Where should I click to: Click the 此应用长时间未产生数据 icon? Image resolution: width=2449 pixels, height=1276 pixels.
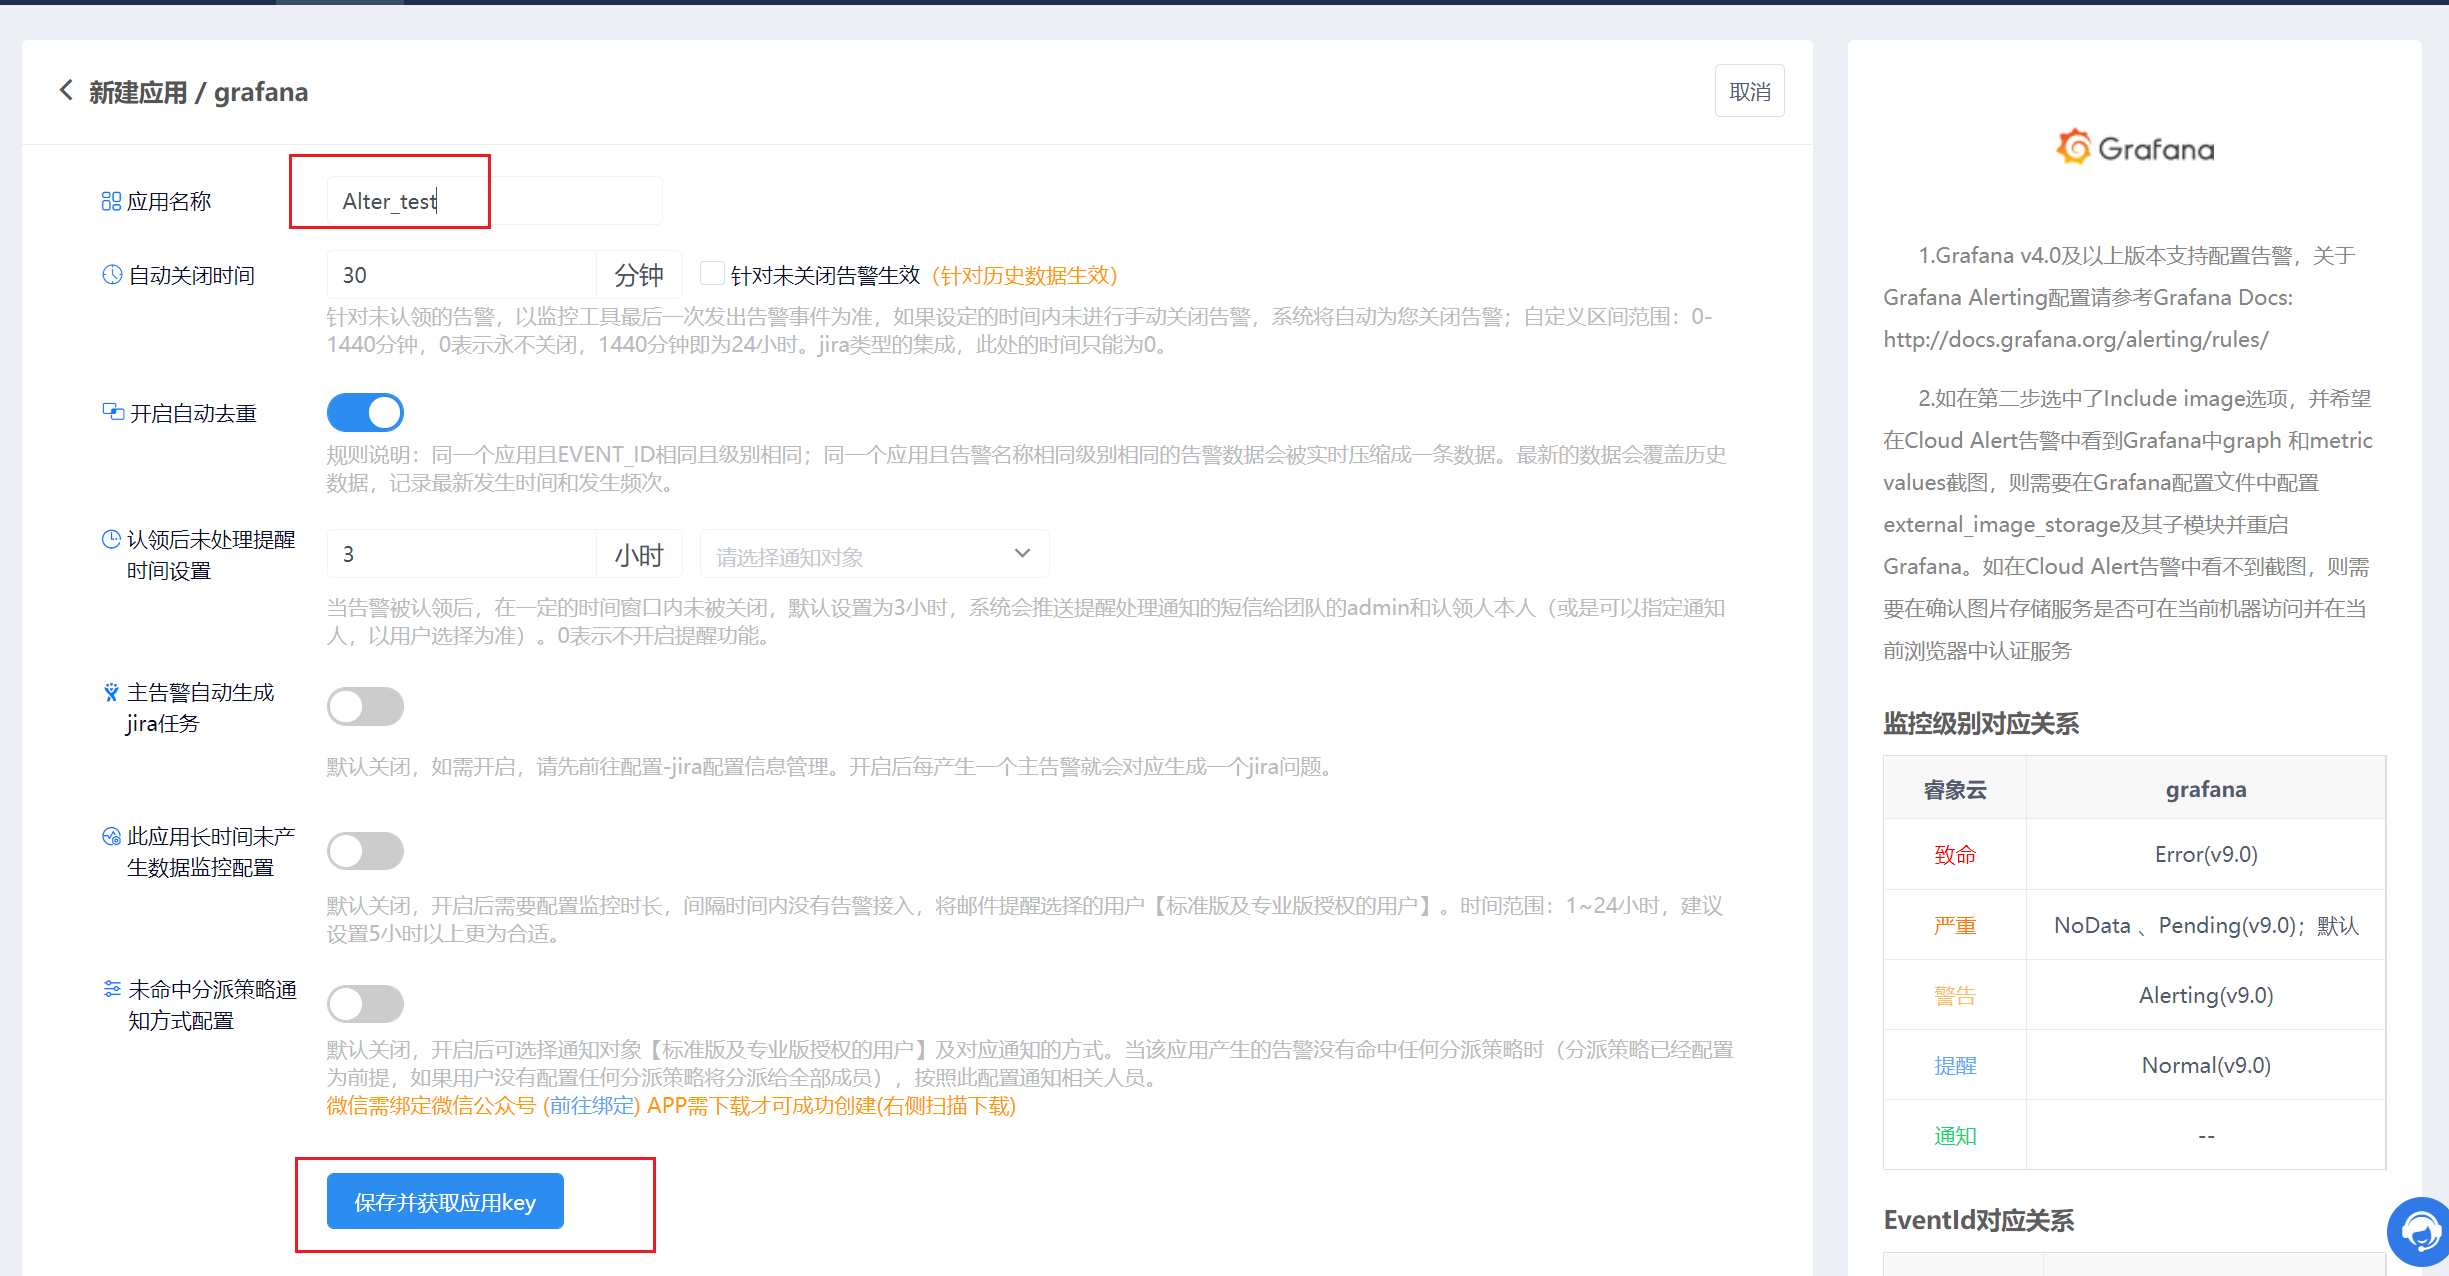click(x=111, y=836)
